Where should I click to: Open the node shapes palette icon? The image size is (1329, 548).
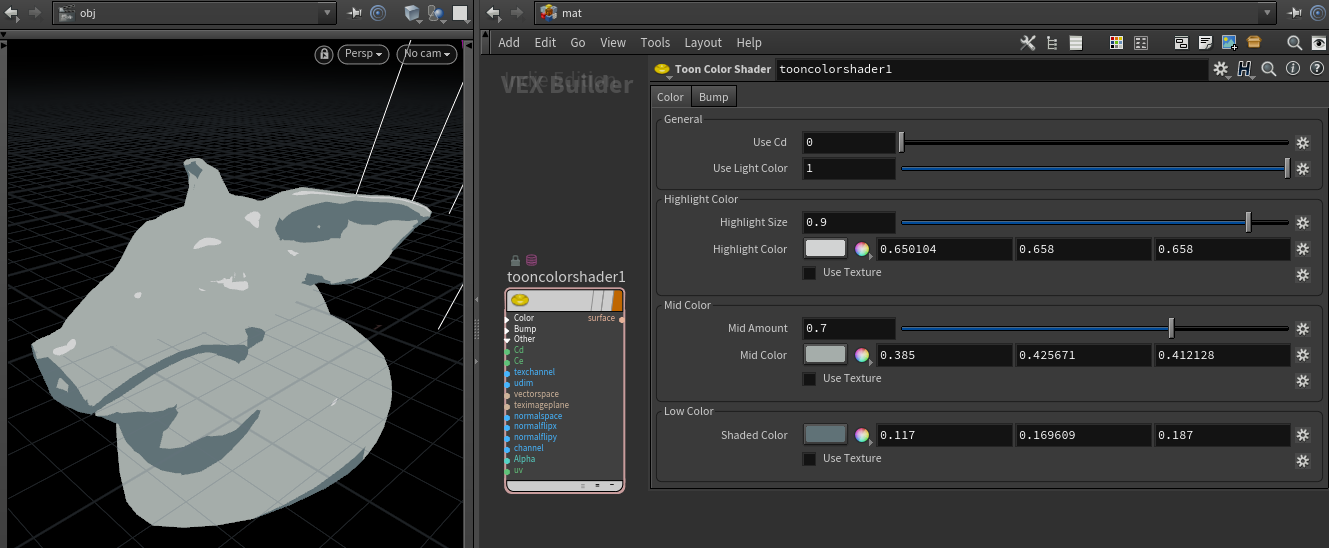1141,43
